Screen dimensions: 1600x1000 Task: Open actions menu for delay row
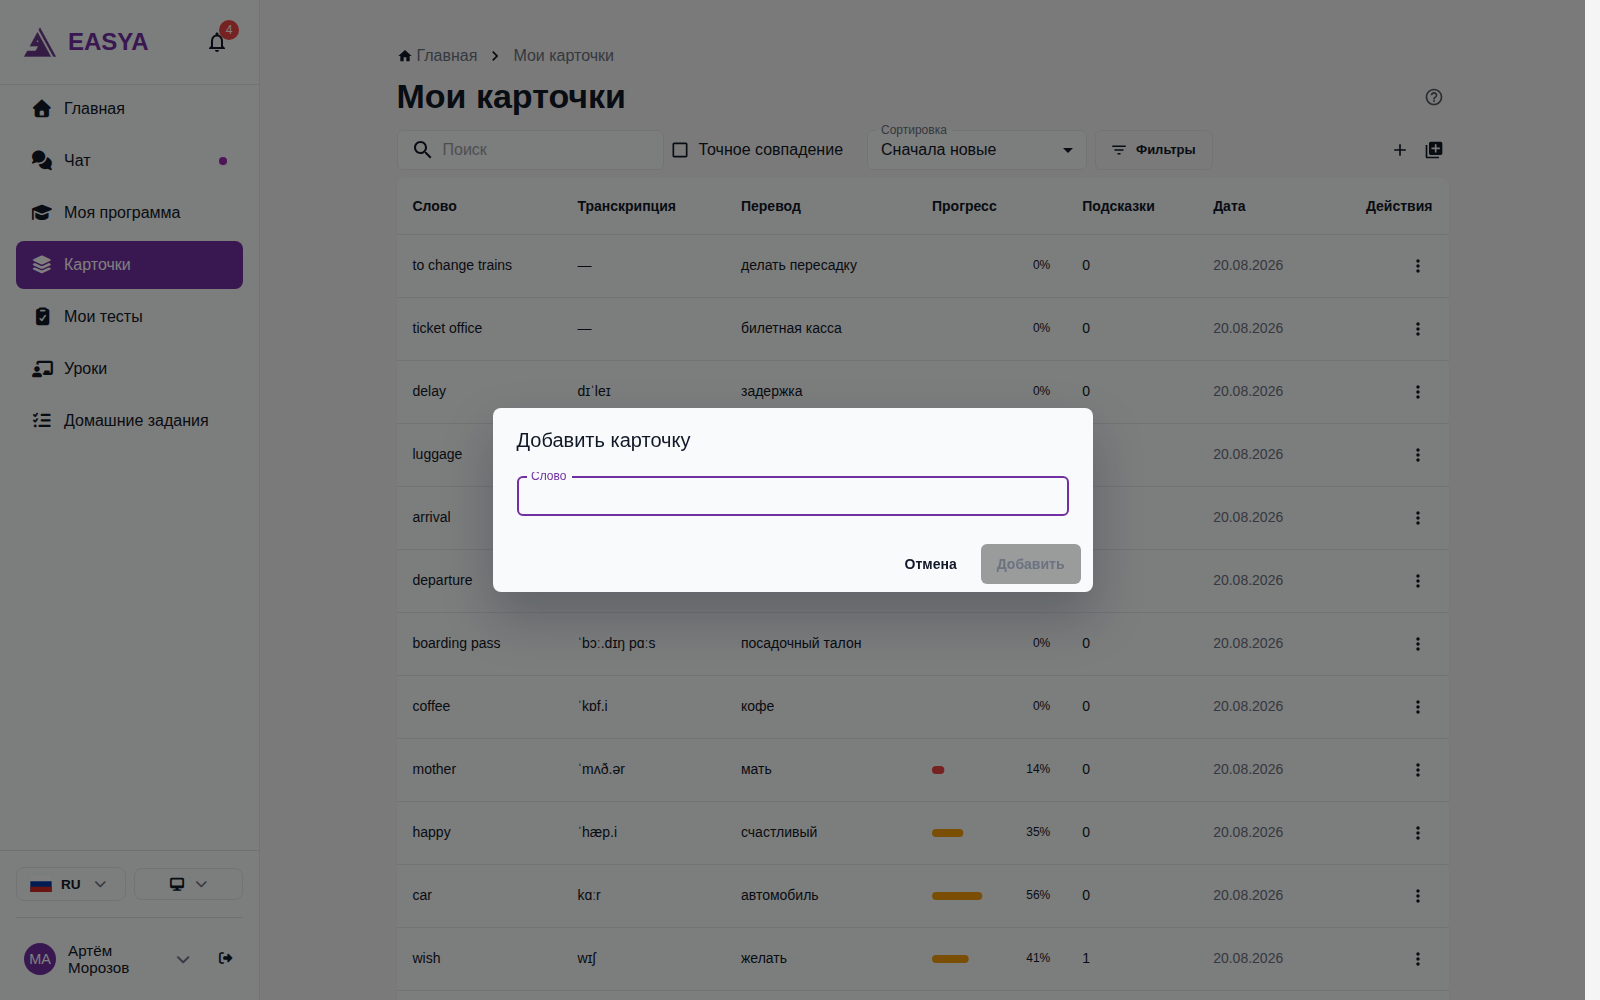1418,392
